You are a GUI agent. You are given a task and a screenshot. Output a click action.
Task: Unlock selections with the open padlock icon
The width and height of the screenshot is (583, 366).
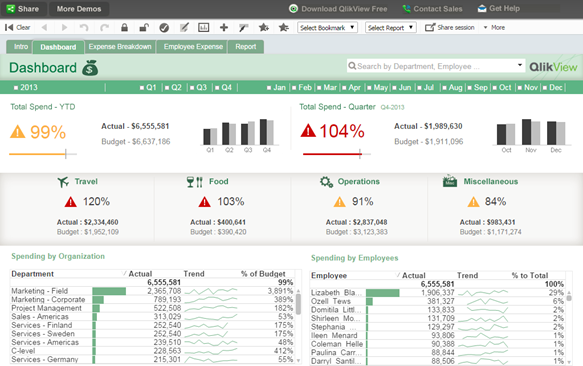(144, 28)
